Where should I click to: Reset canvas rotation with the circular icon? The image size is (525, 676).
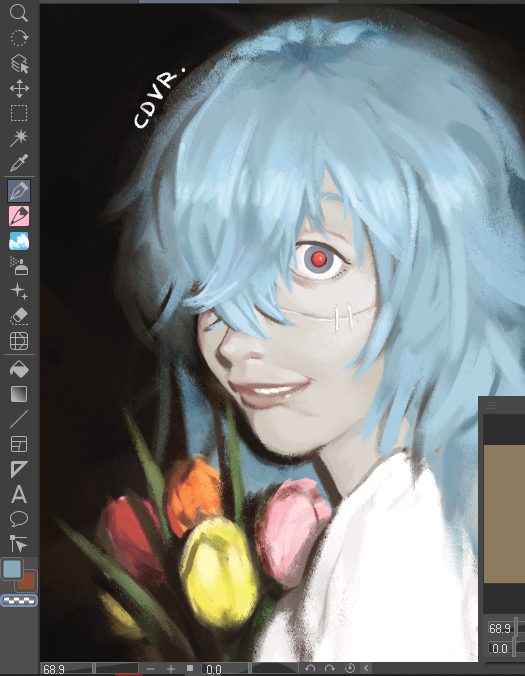pyautogui.click(x=350, y=668)
